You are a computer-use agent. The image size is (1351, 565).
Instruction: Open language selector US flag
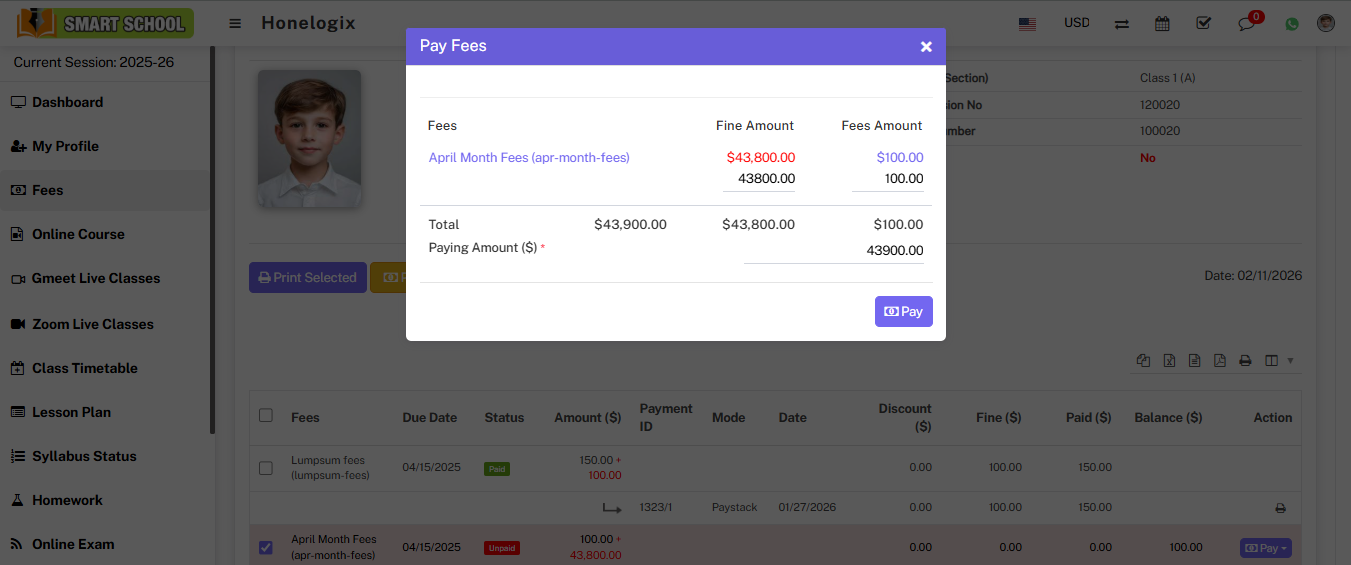click(1027, 23)
